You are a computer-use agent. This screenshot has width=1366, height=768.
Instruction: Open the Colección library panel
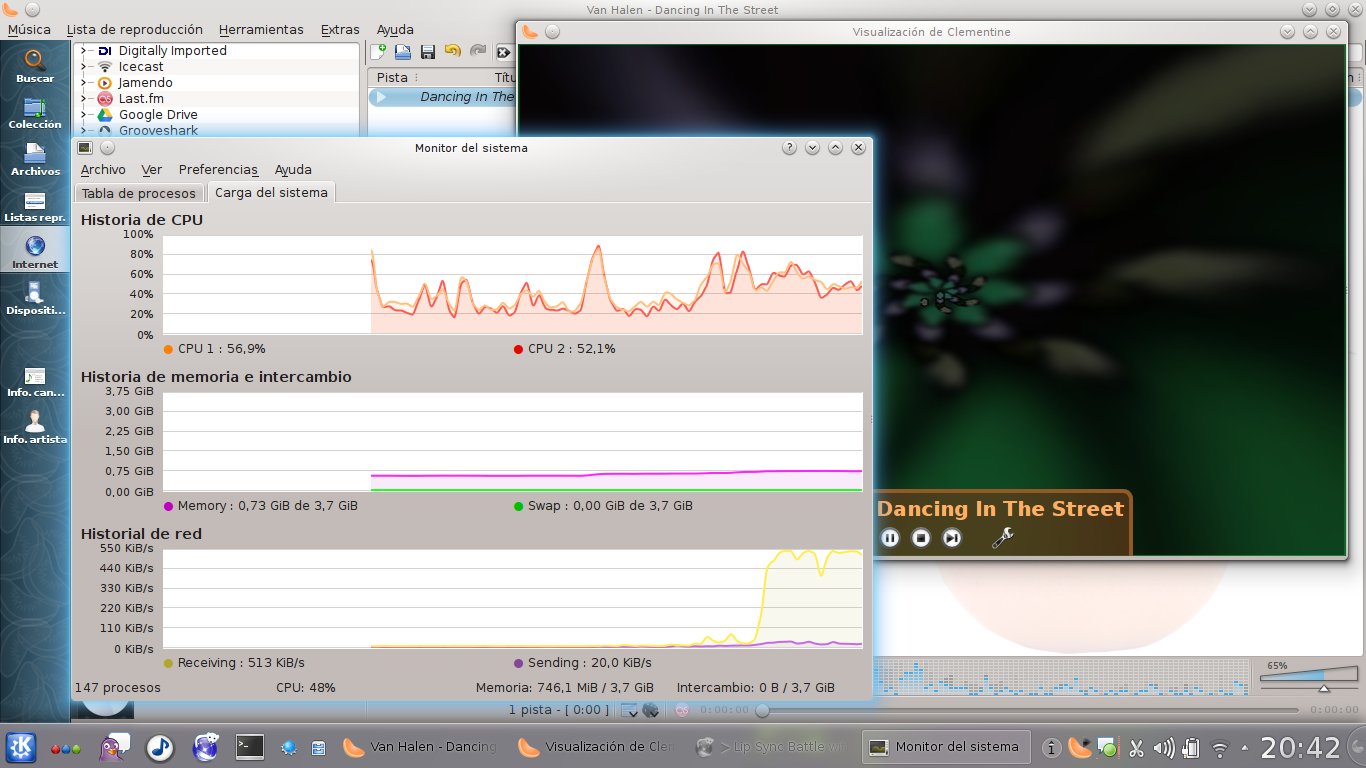coord(35,113)
